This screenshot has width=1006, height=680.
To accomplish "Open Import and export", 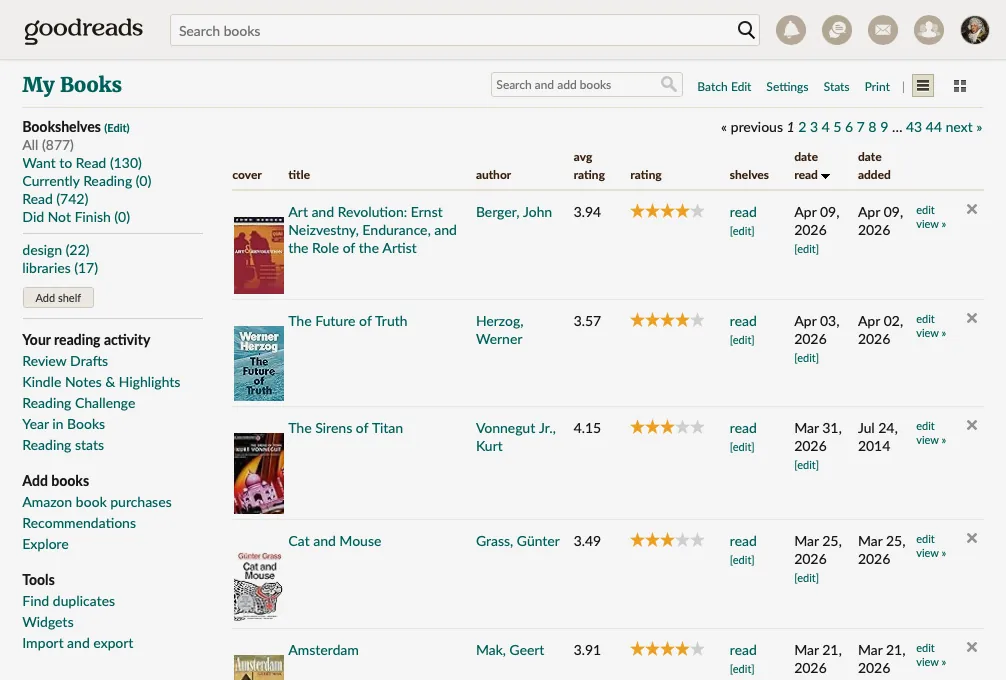I will pos(78,643).
